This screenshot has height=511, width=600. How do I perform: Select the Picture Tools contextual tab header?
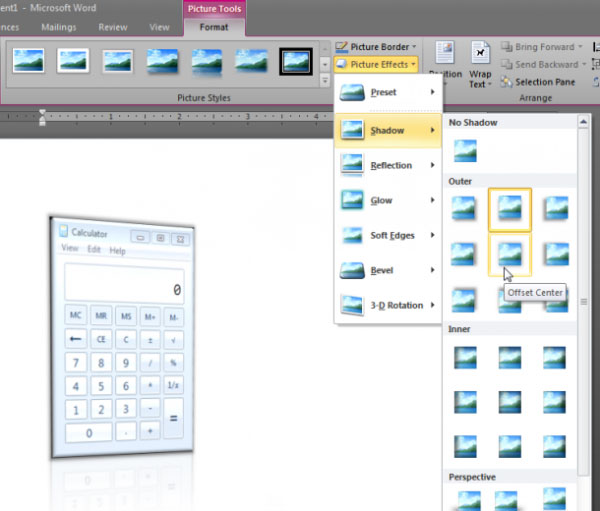tap(214, 9)
